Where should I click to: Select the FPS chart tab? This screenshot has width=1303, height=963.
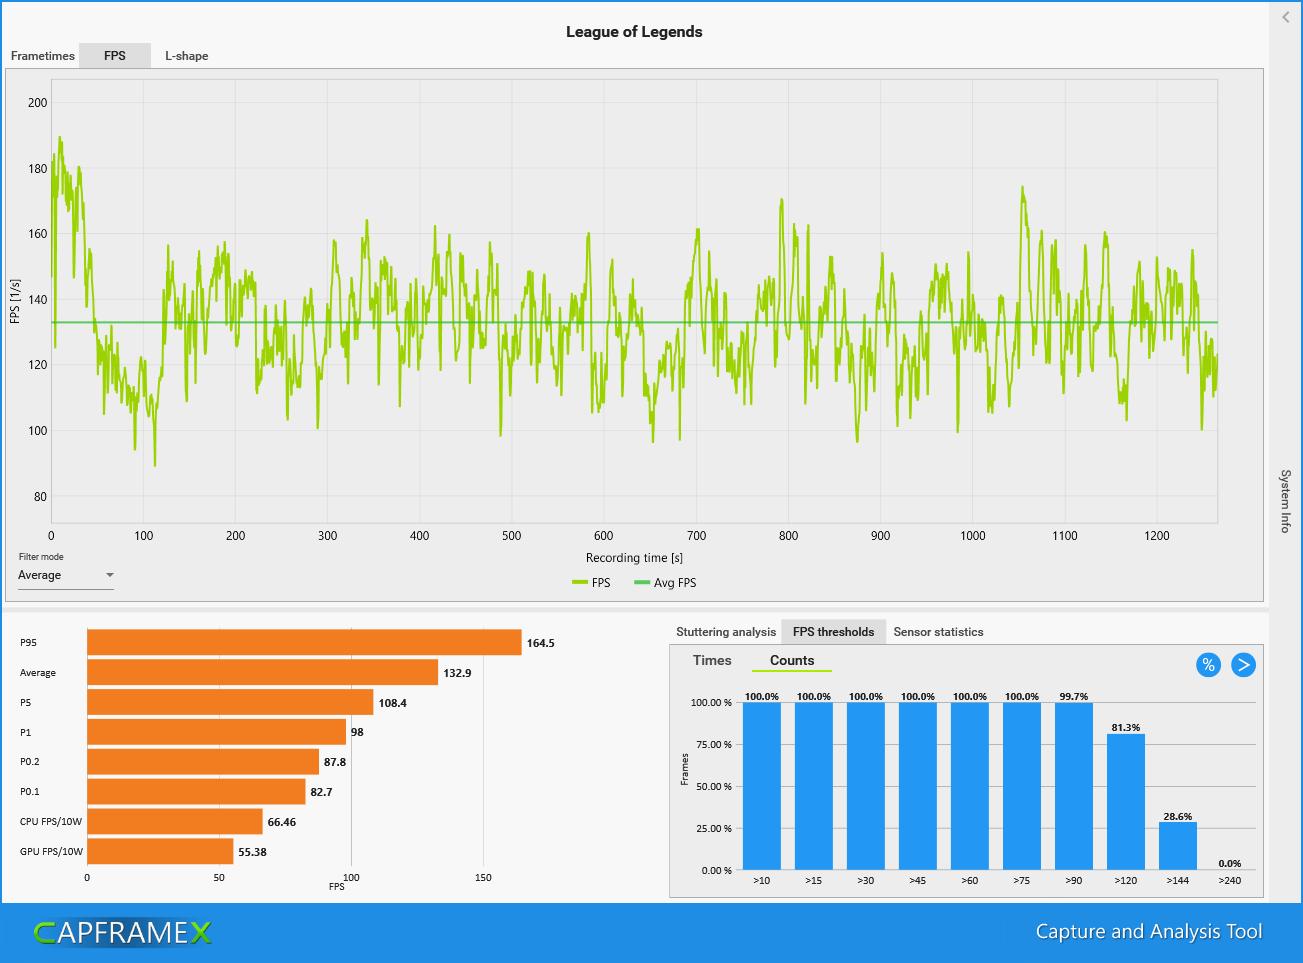[x=115, y=56]
